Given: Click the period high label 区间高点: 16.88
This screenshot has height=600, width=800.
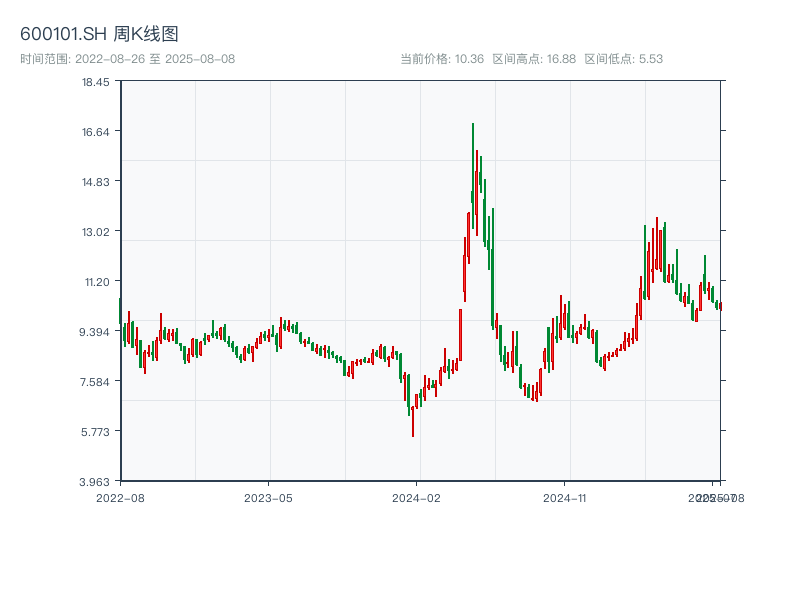Looking at the screenshot, I should 534,59.
